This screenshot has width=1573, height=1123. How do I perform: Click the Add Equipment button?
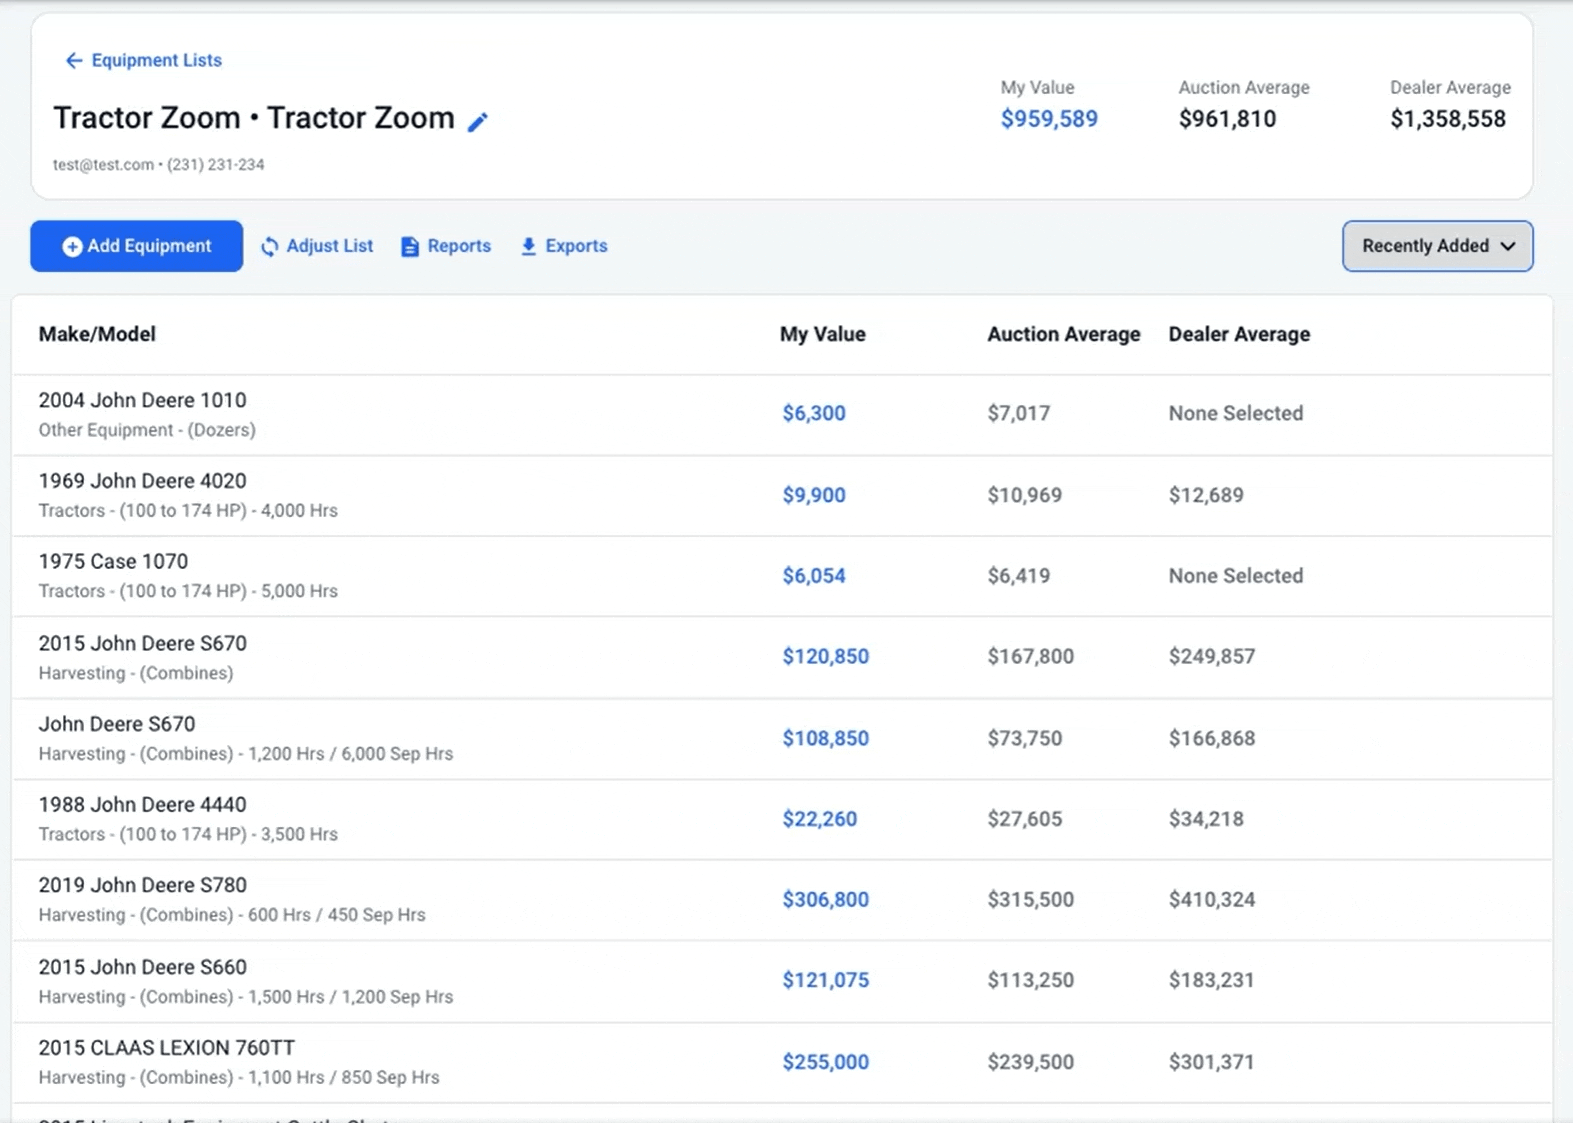[136, 246]
